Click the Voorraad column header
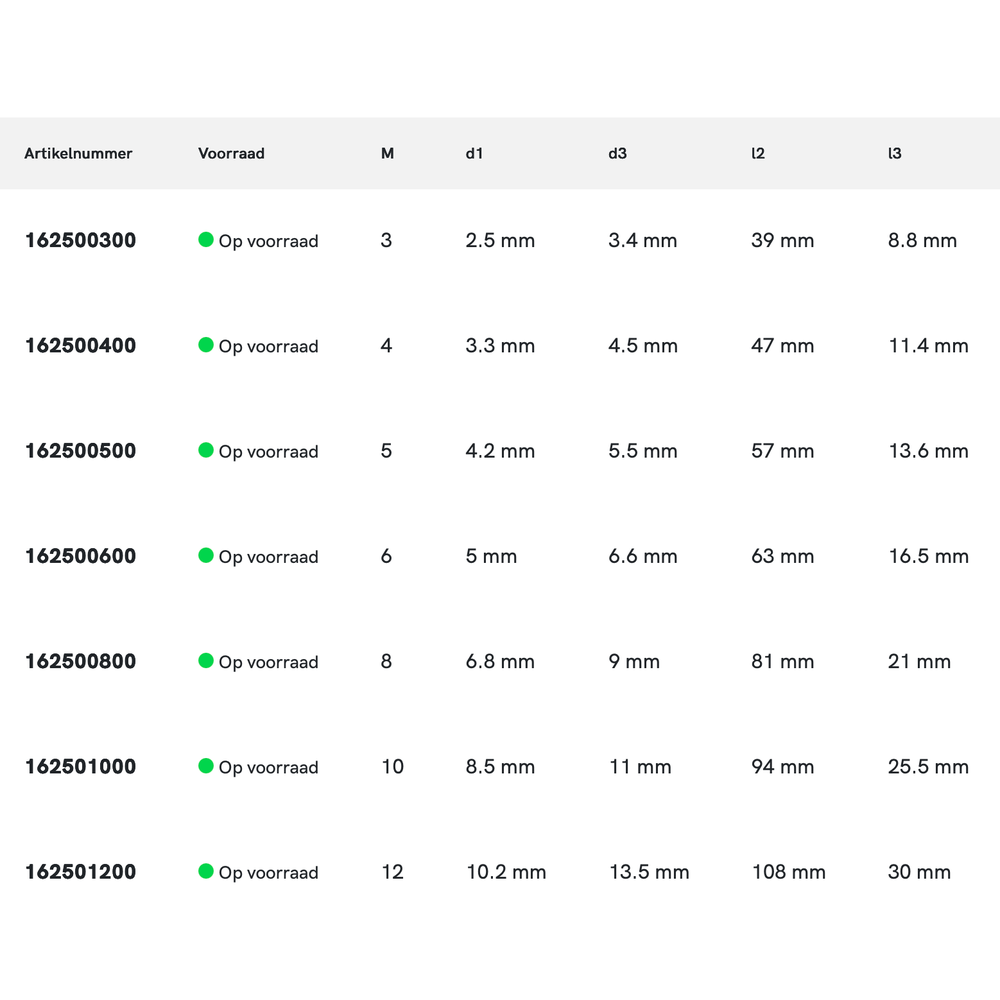Viewport: 1000px width, 1000px height. (x=231, y=154)
